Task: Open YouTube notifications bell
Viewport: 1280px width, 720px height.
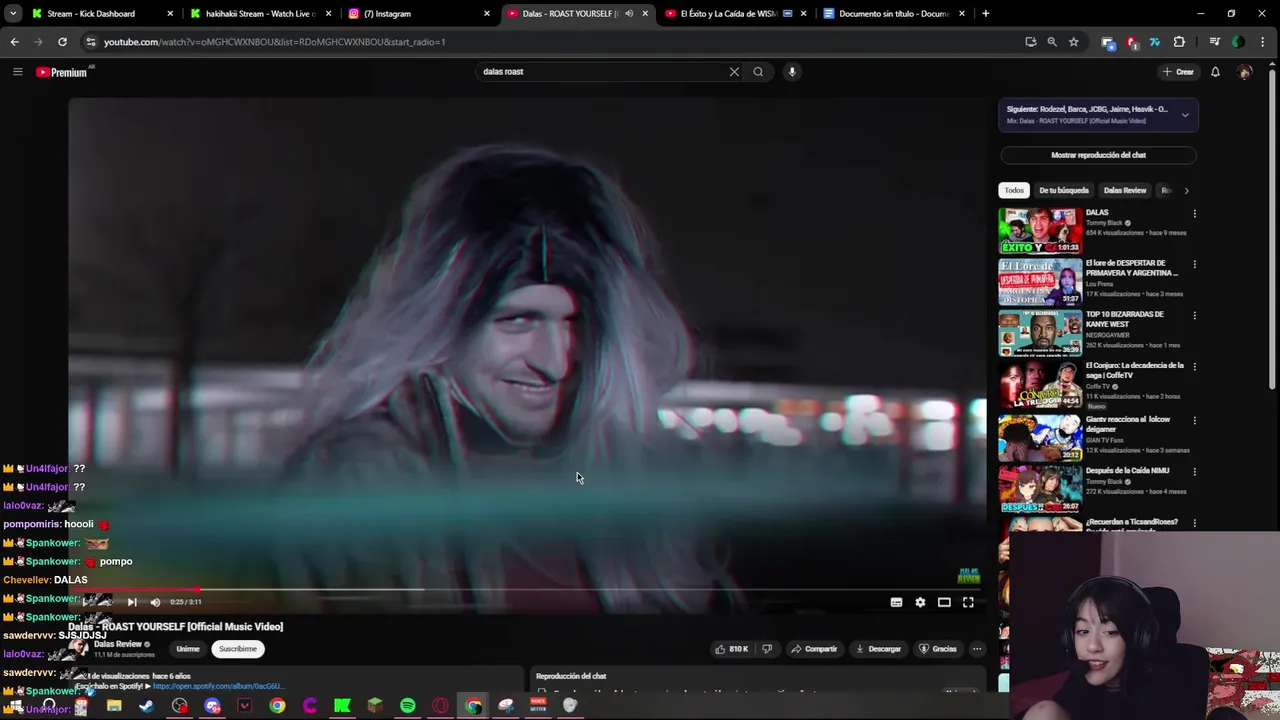Action: (1215, 72)
